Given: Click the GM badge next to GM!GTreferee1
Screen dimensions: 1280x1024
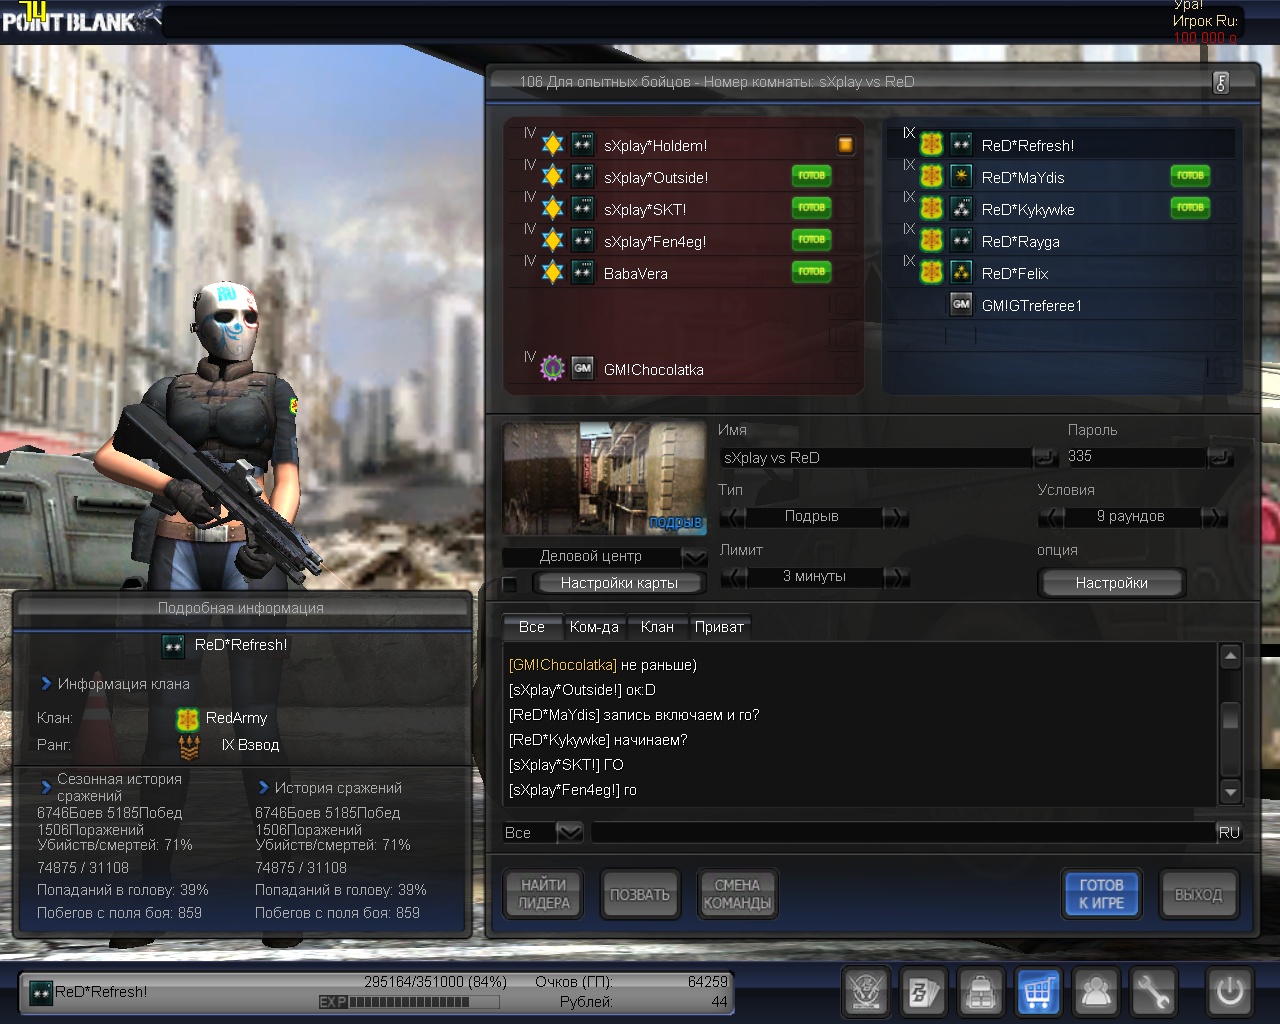Looking at the screenshot, I should coord(961,304).
